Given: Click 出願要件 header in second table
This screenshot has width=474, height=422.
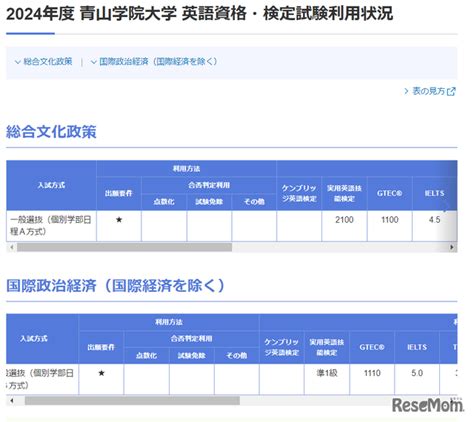Looking at the screenshot, I should 101,347.
